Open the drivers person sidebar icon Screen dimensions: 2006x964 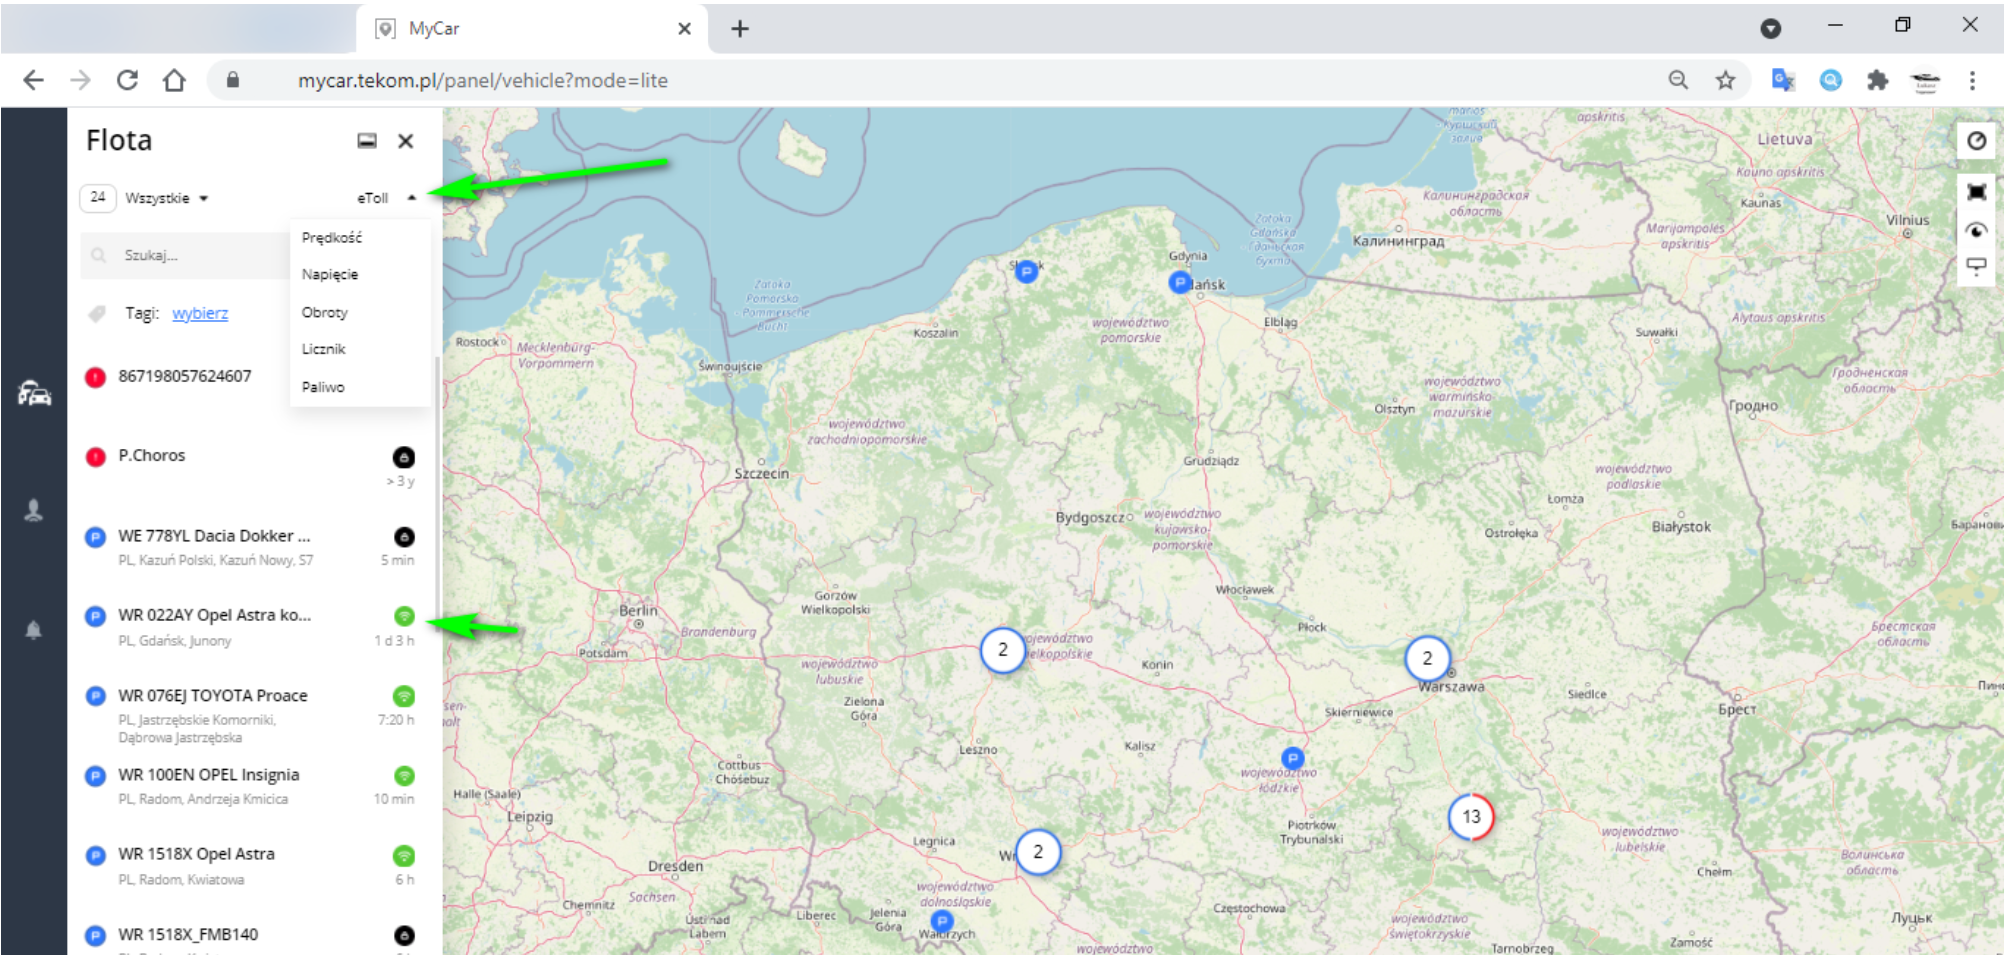click(34, 511)
